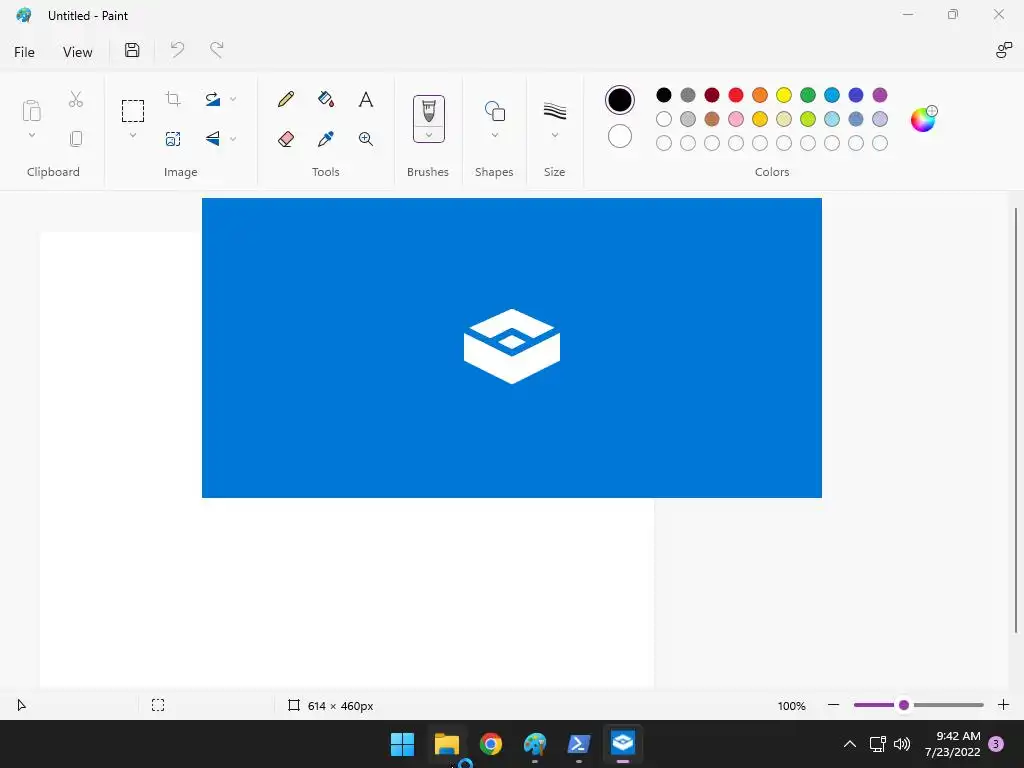Click the volume speaker tray icon
Screen dimensions: 1024x768
click(x=902, y=744)
